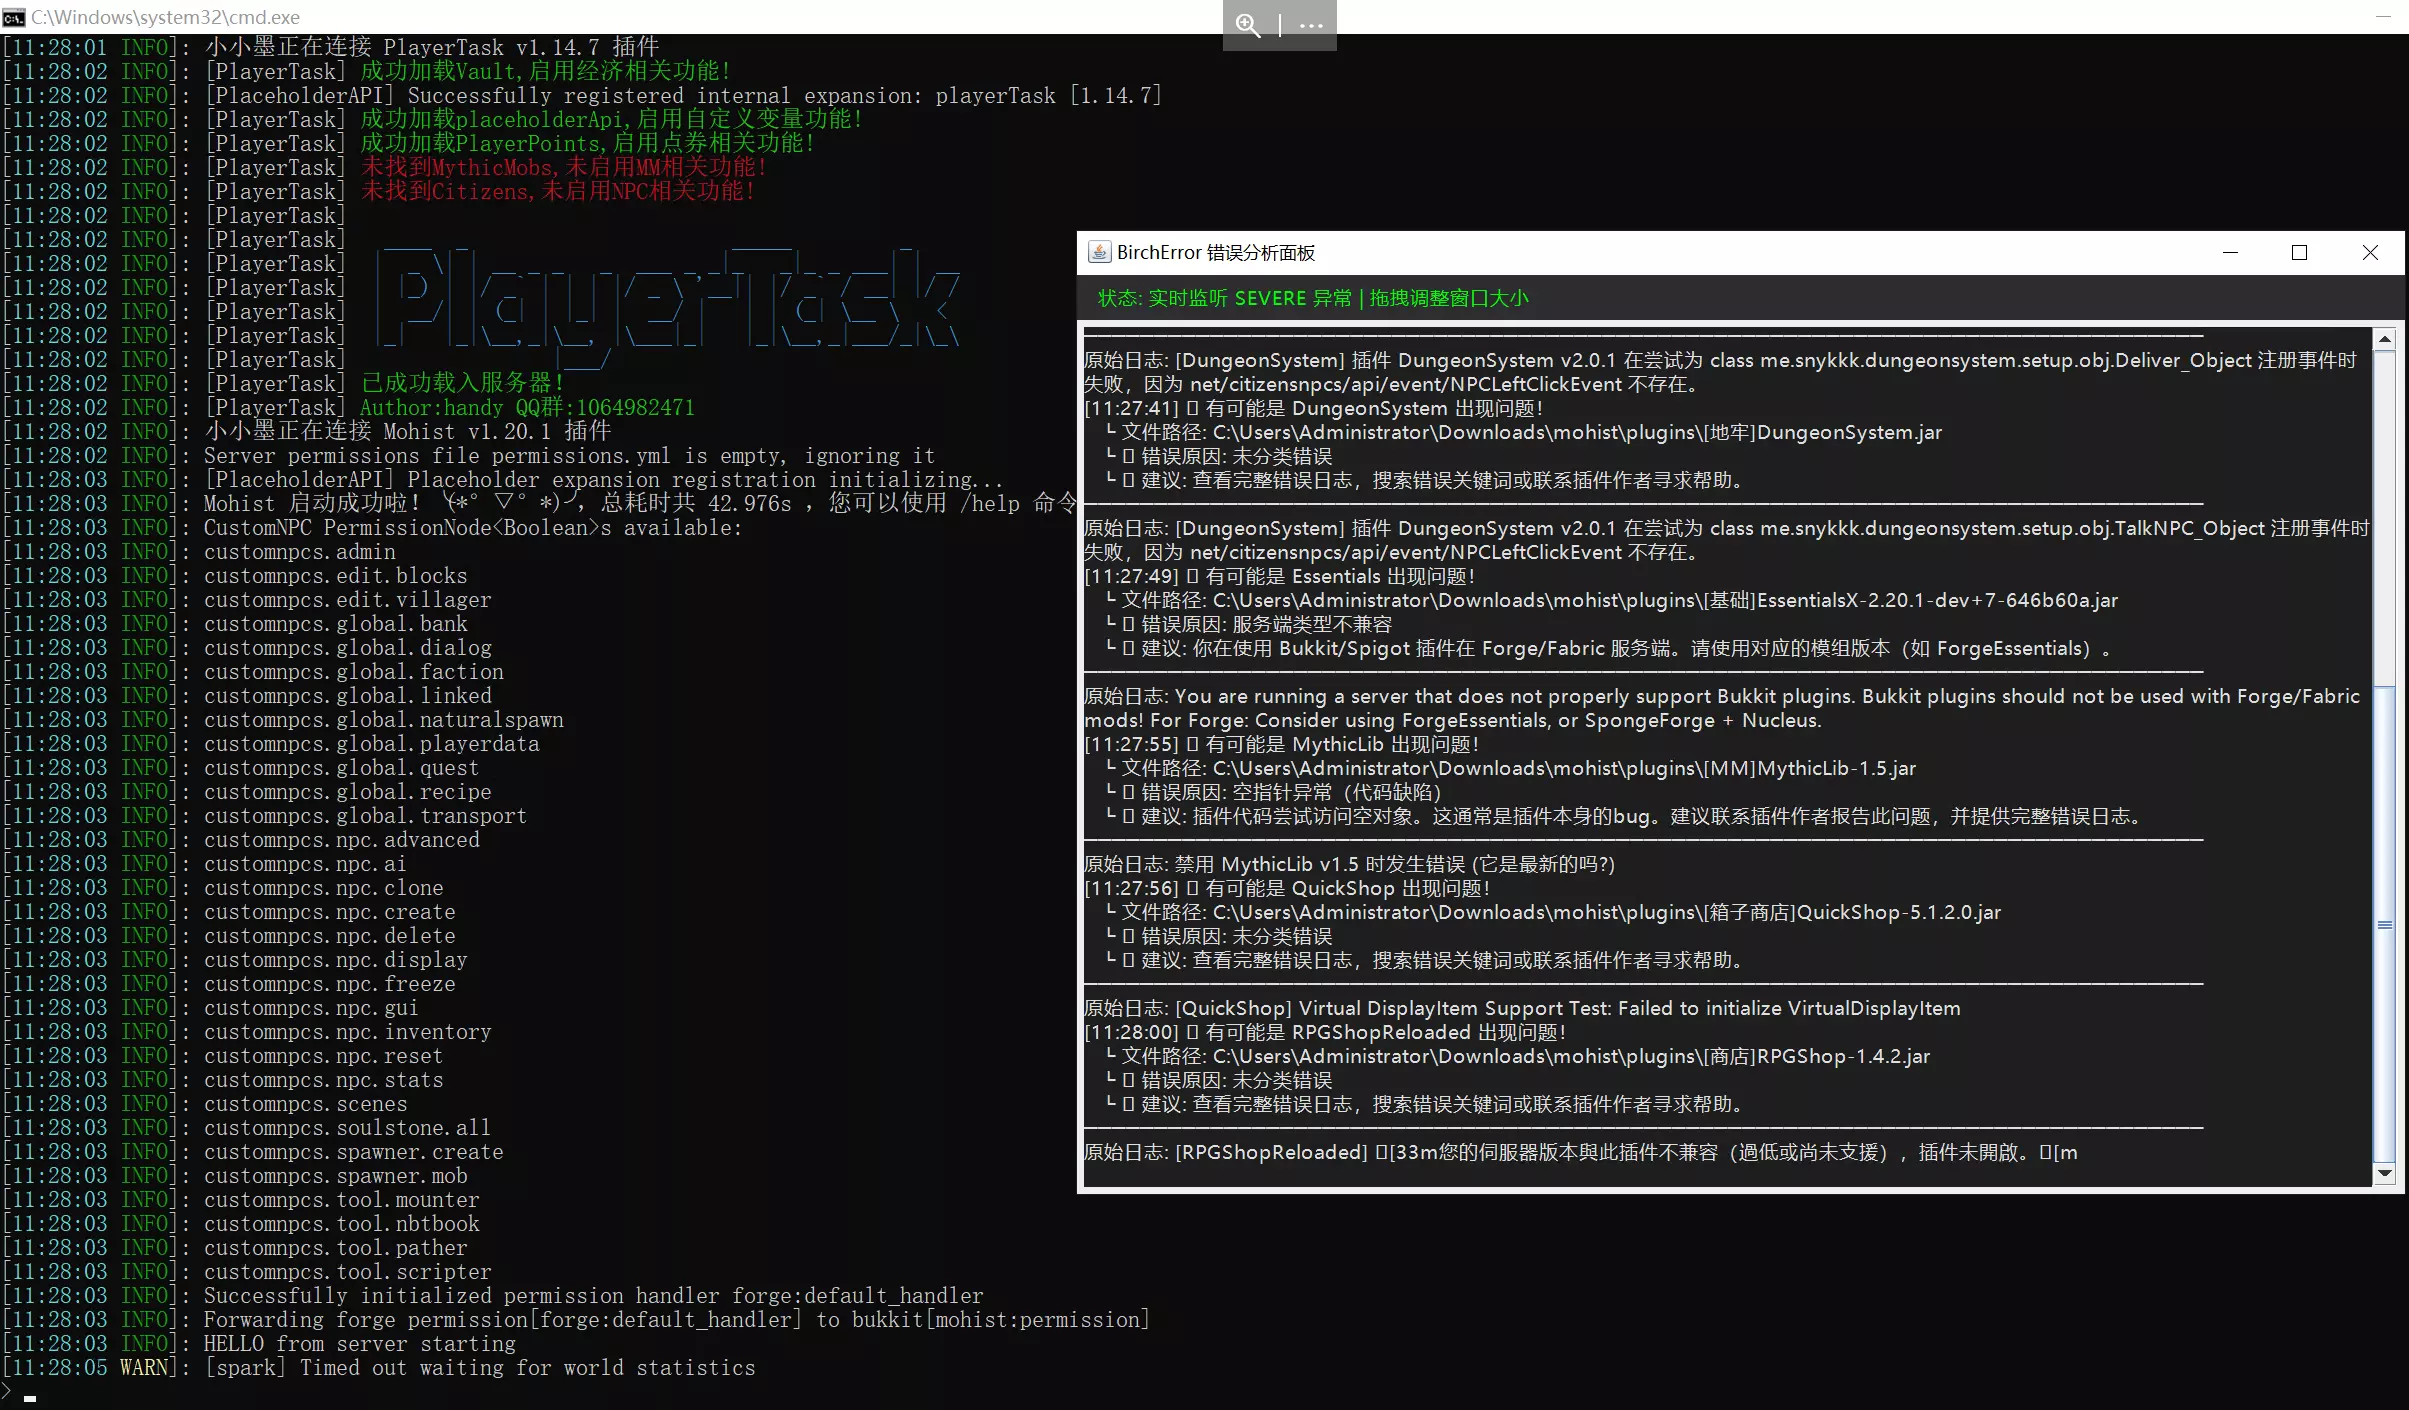Click the 'BirchError 错误分析面板' window title

point(1216,253)
